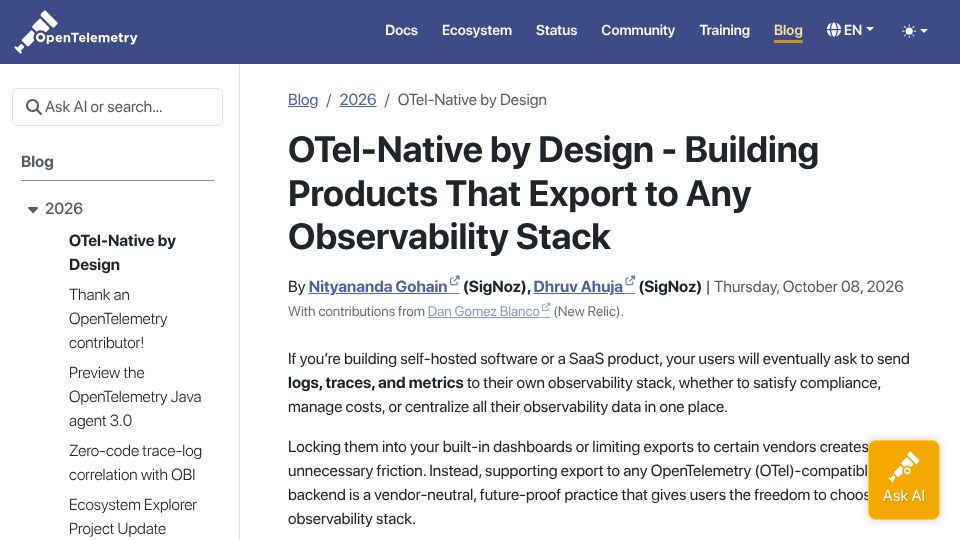Focus the Ask AI or search field

(118, 107)
